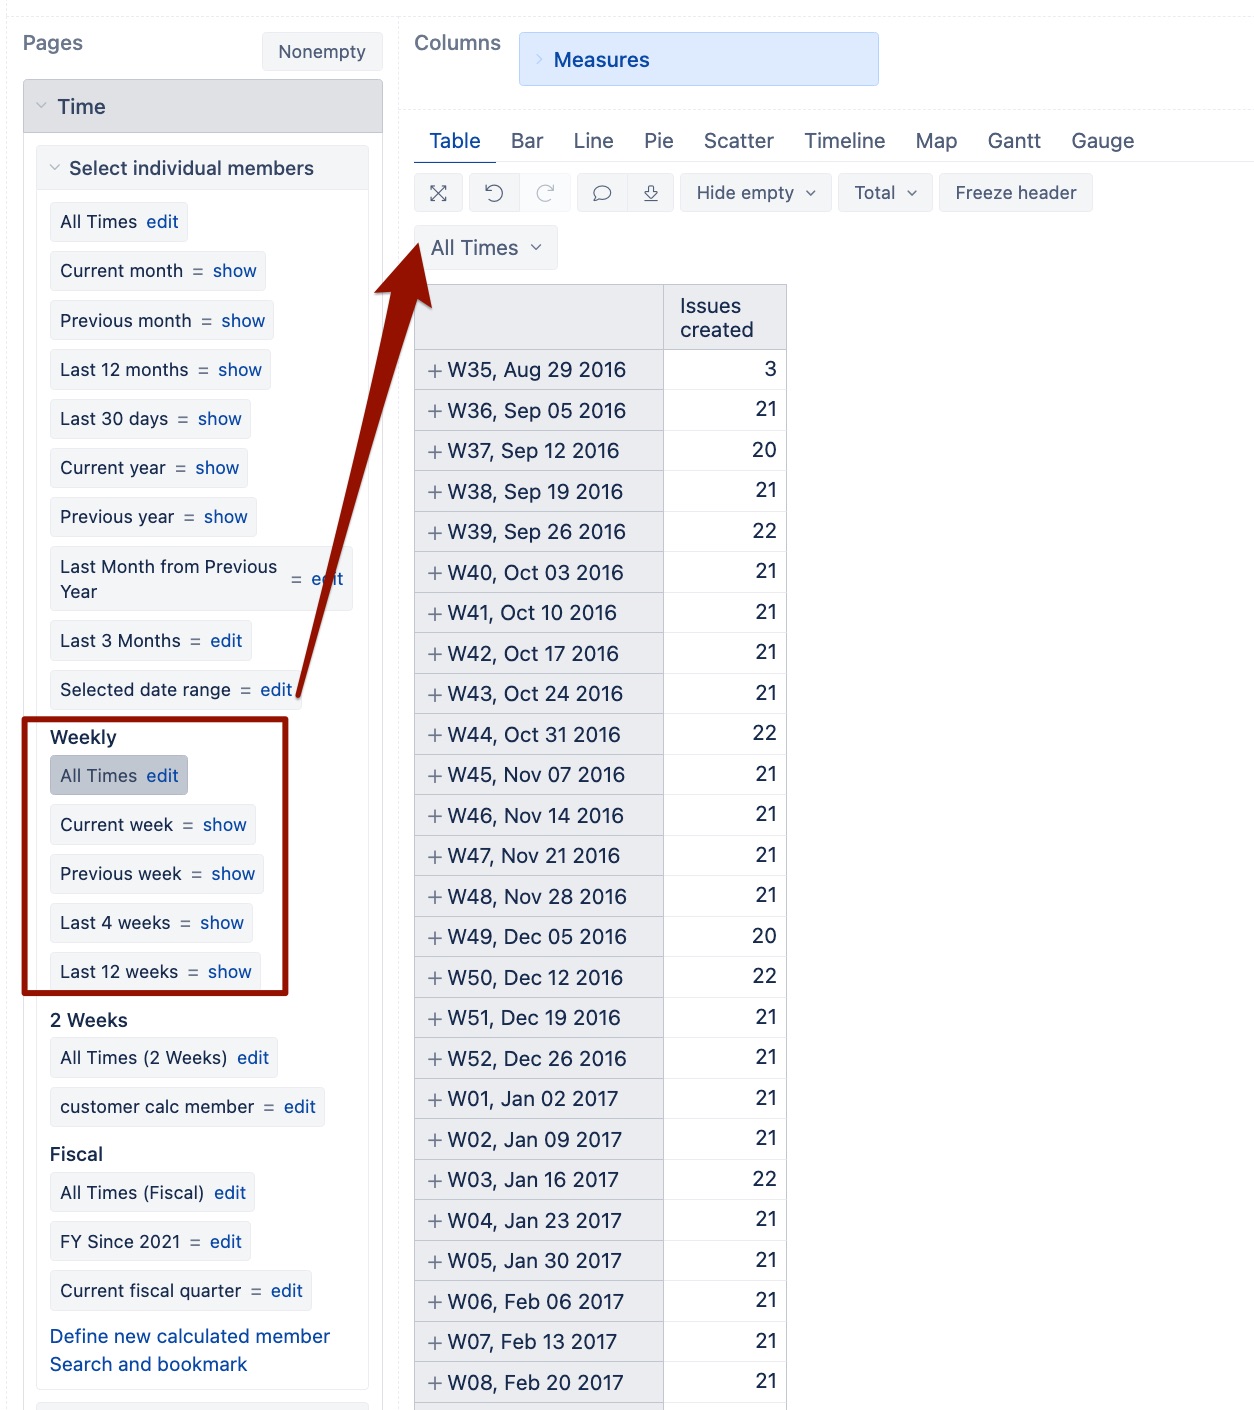Show the Current month member
Viewport: 1254px width, 1410px height.
tap(235, 271)
